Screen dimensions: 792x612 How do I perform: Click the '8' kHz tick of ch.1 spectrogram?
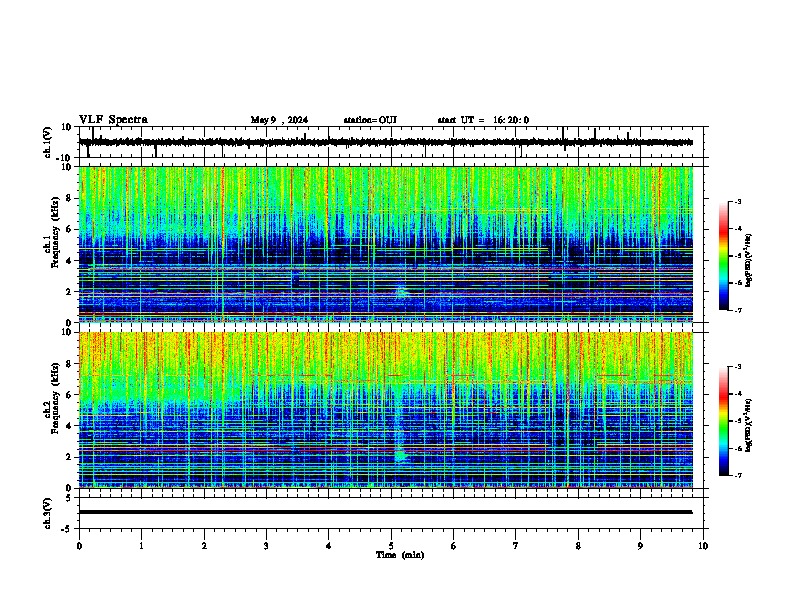coord(70,198)
